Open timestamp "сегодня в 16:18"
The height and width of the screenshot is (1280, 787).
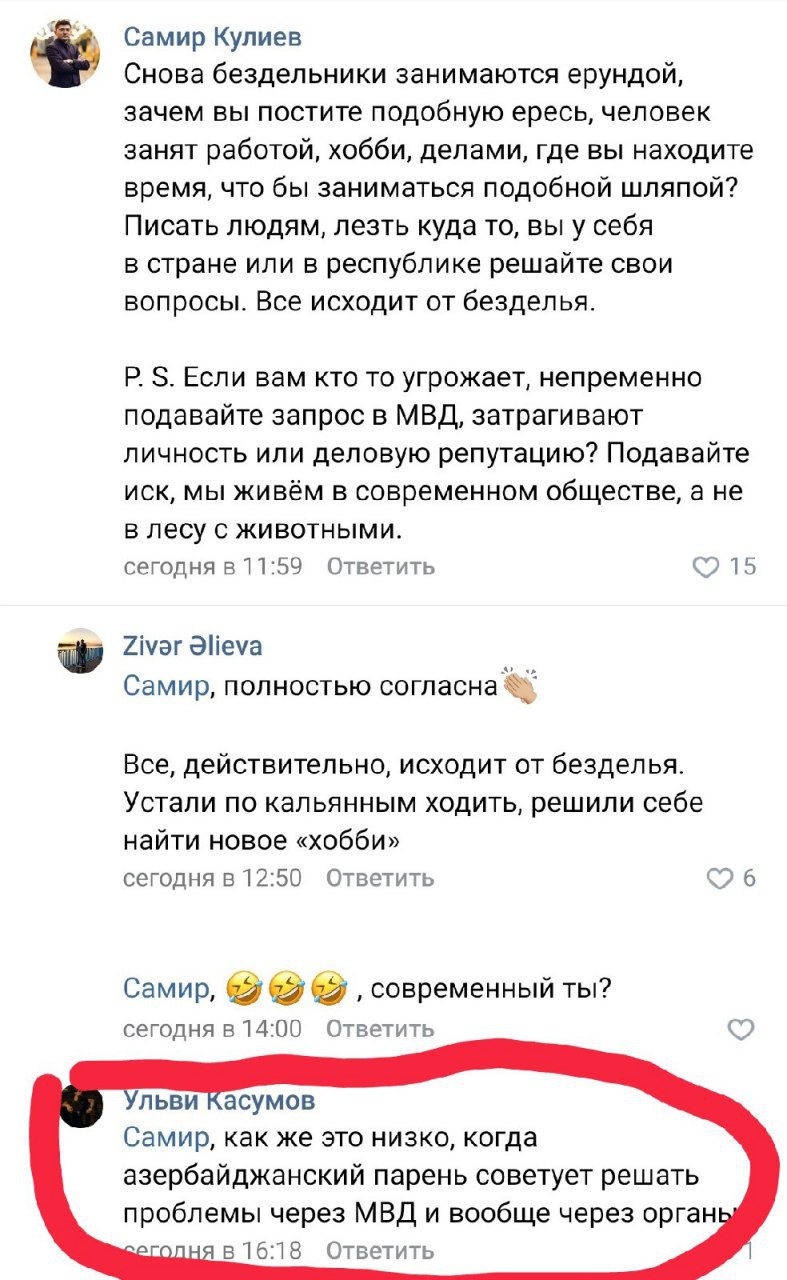(x=212, y=1251)
